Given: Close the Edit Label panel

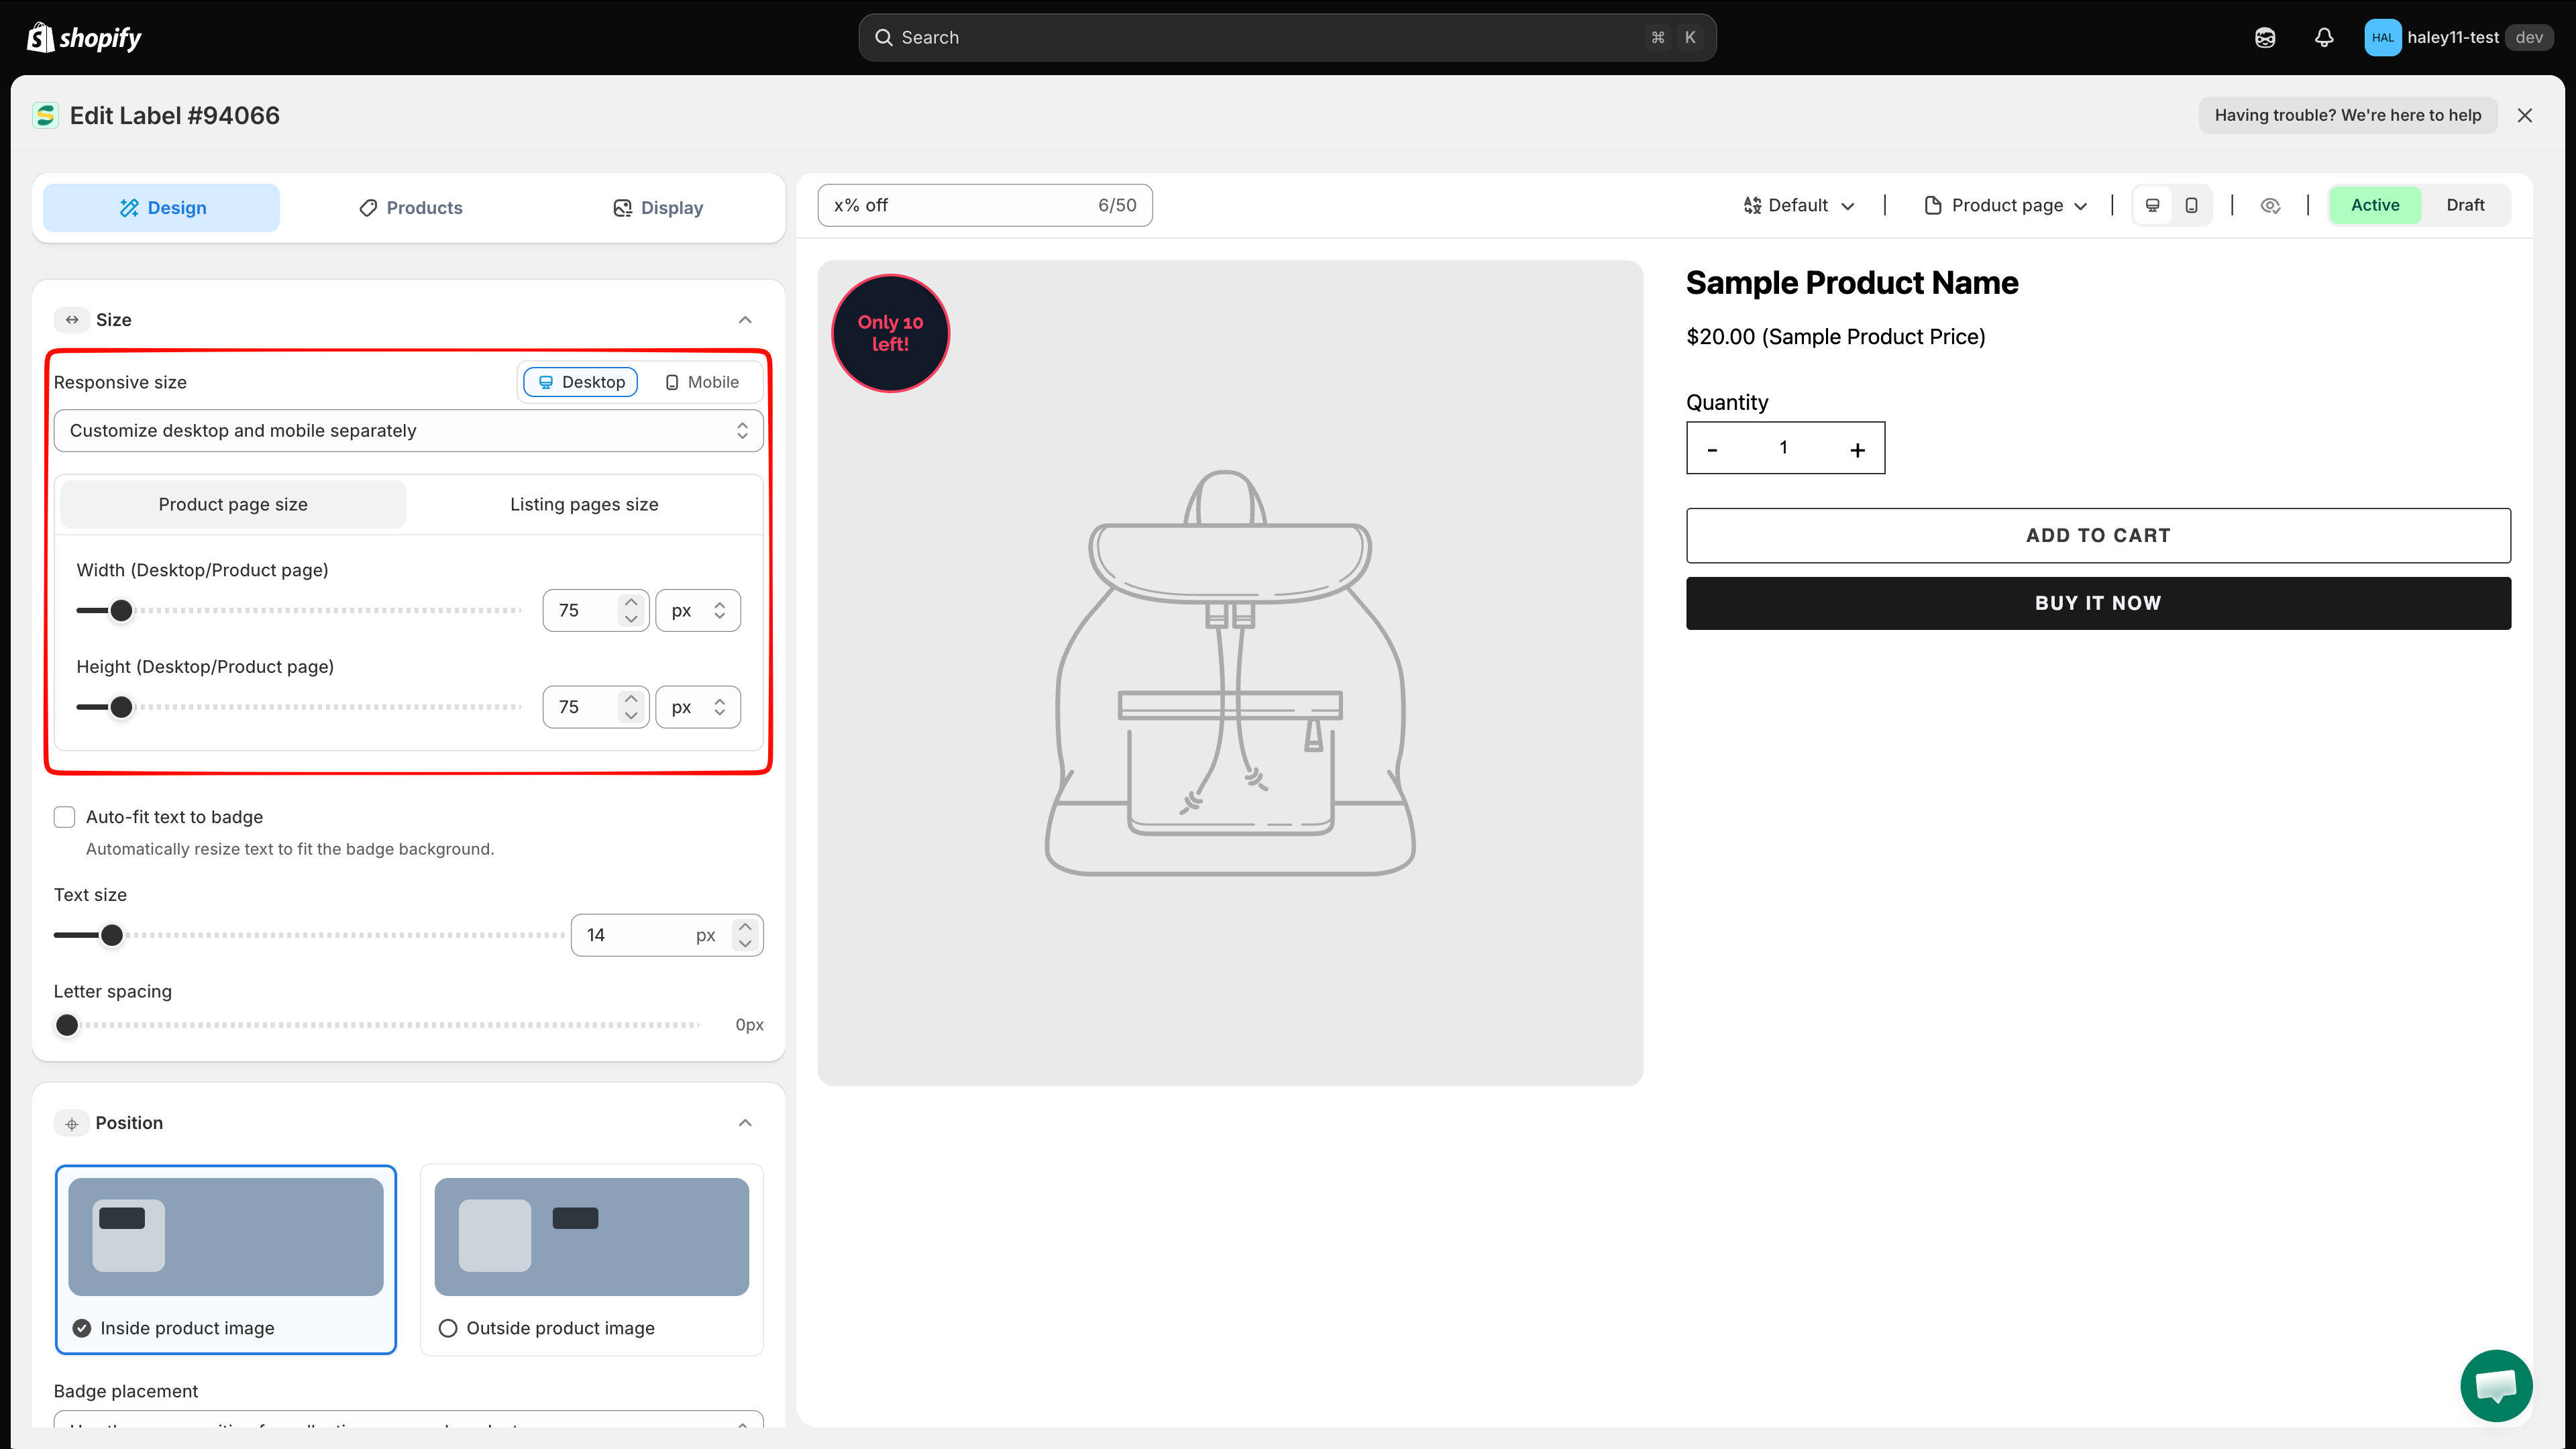Looking at the screenshot, I should coord(2525,115).
